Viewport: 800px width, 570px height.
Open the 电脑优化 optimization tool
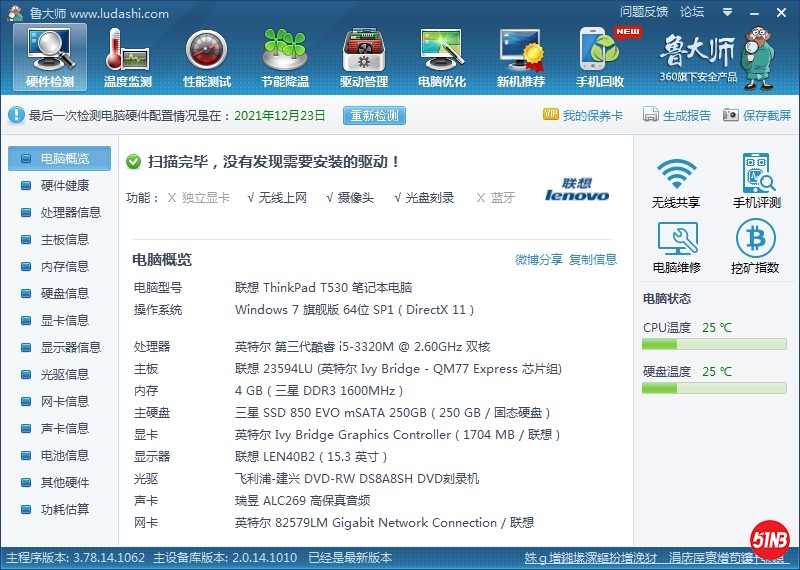coord(442,57)
